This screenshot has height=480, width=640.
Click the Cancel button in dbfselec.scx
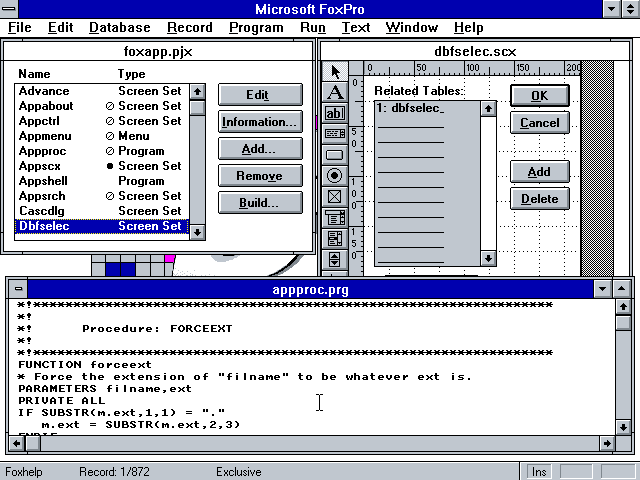tap(540, 122)
